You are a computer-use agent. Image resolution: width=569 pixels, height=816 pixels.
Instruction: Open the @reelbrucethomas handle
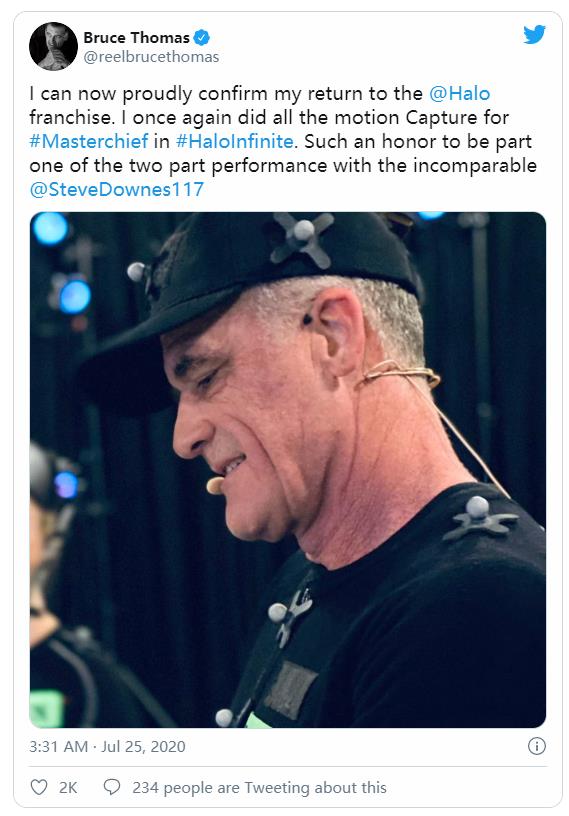click(151, 57)
